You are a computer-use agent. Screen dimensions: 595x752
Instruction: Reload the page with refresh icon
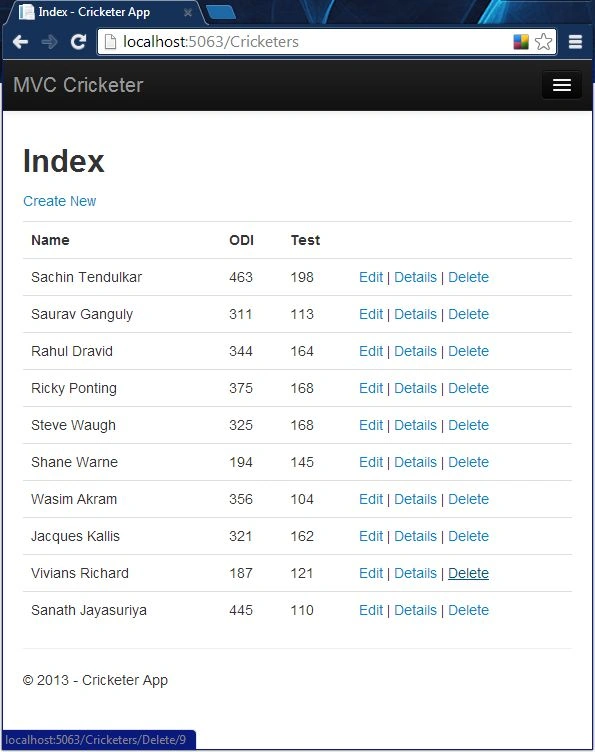point(78,42)
